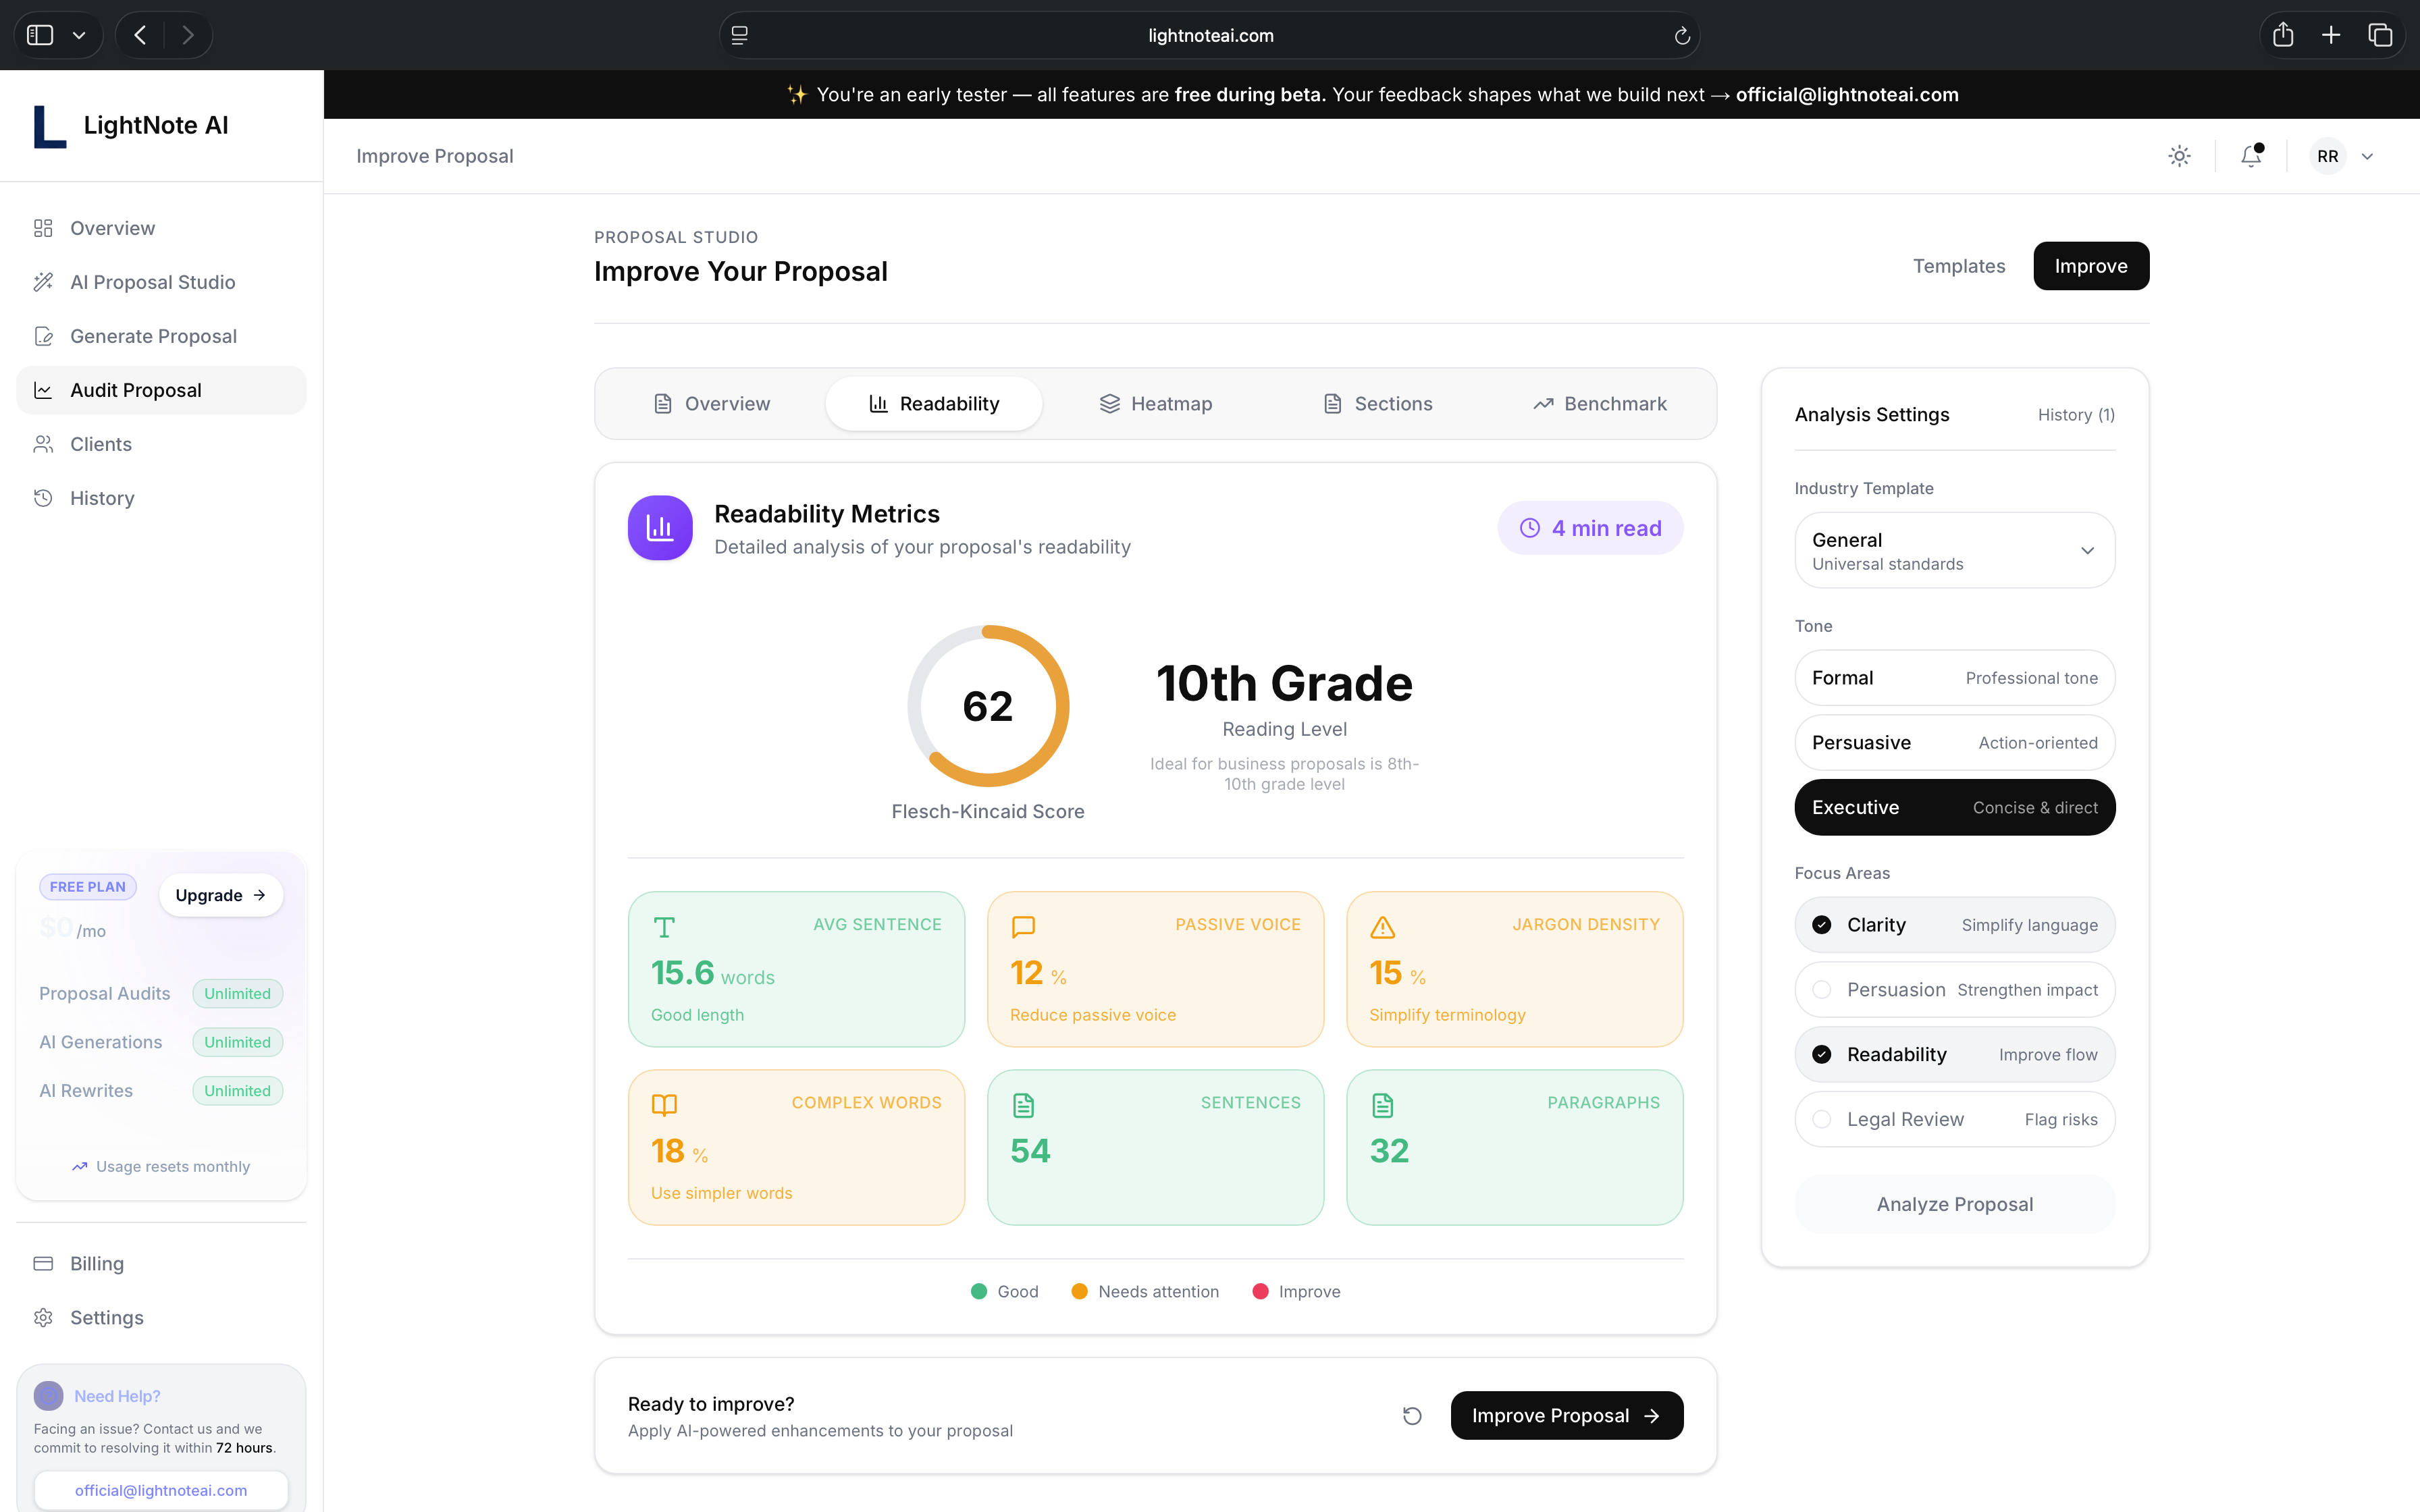Viewport: 2420px width, 1512px height.
Task: Click the Analyze Proposal button
Action: (x=1954, y=1204)
